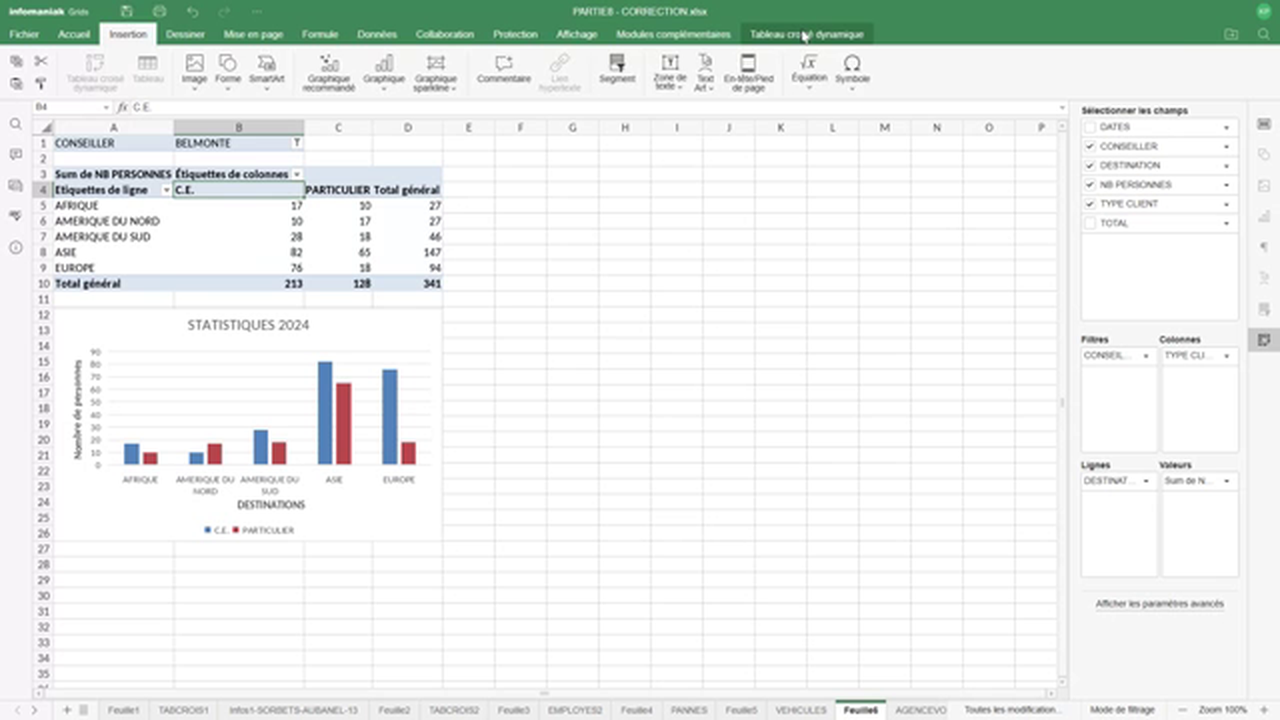Uncheck the TYPE CLIENT field checkbox
The width and height of the screenshot is (1280, 720).
1090,203
